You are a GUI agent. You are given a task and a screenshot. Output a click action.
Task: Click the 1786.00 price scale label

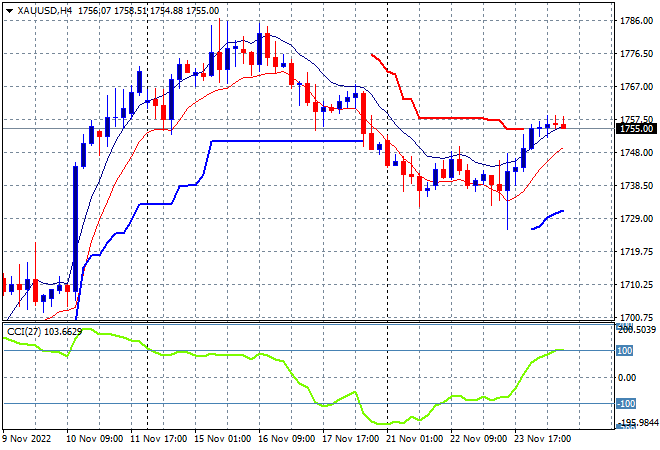pos(636,21)
